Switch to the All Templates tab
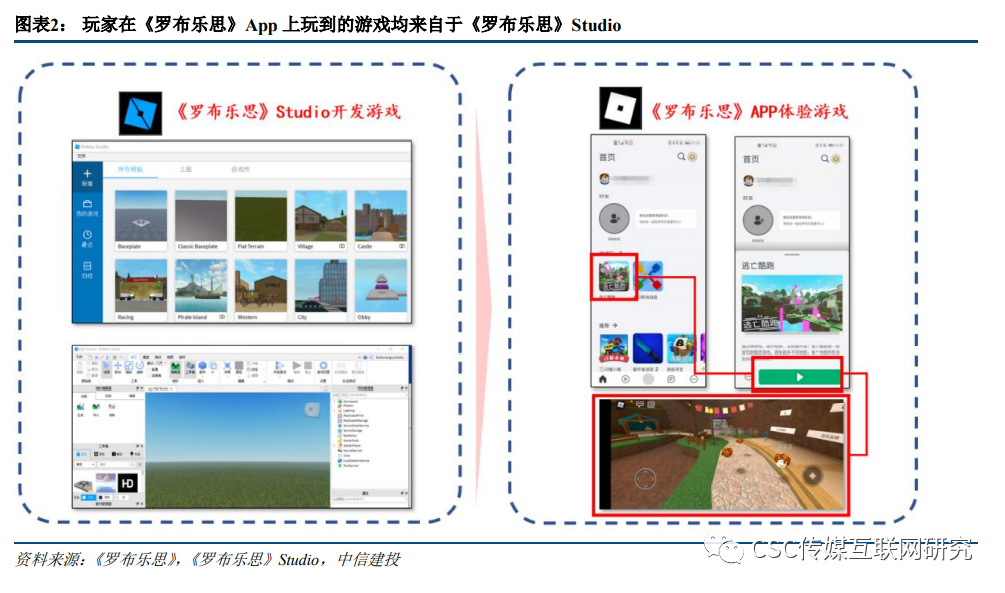Screen dimensions: 1005x593 tap(130, 169)
